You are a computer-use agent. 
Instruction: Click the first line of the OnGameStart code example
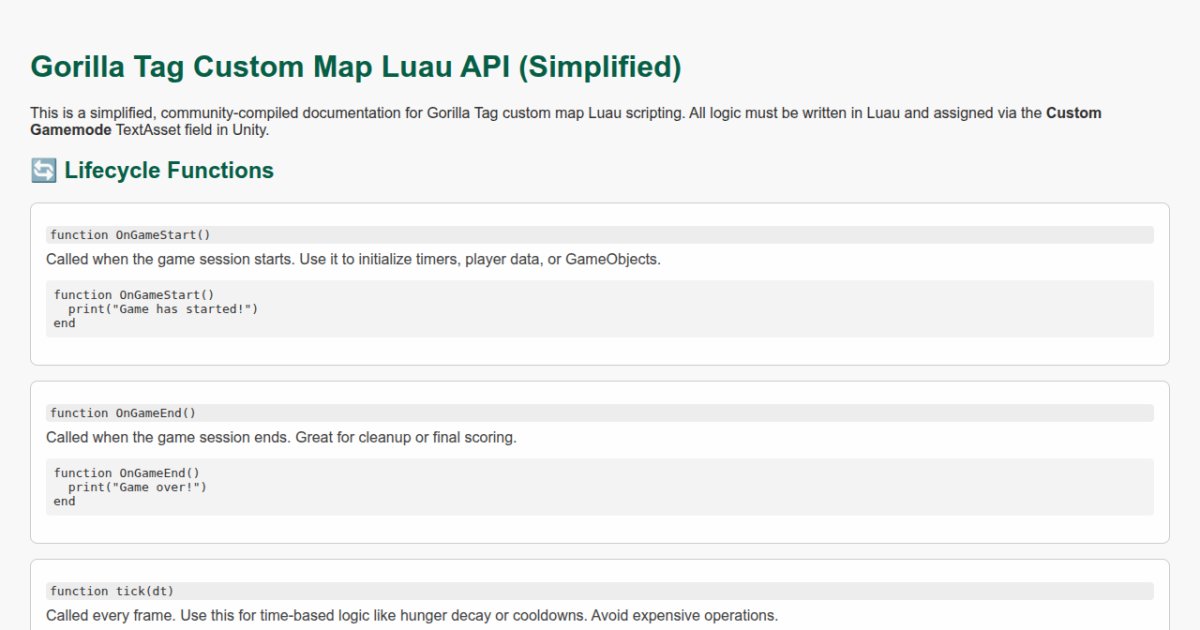click(134, 295)
